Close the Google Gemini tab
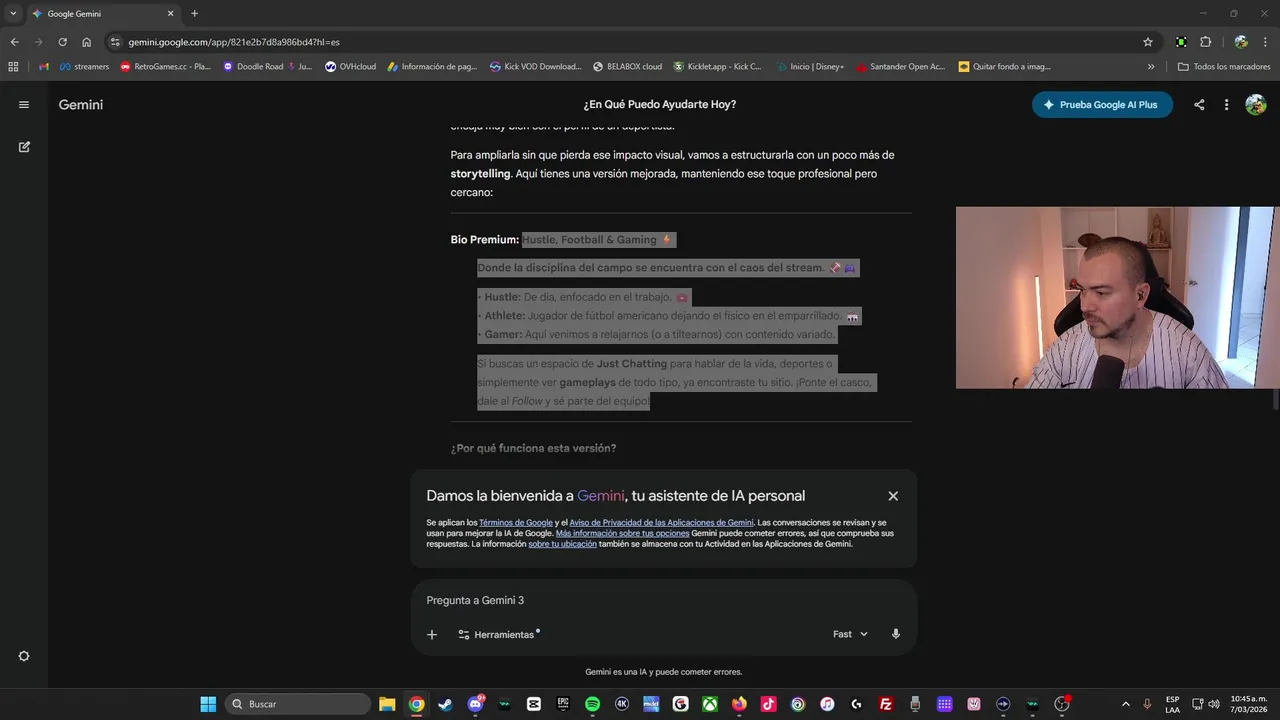This screenshot has height=720, width=1280. coord(170,14)
